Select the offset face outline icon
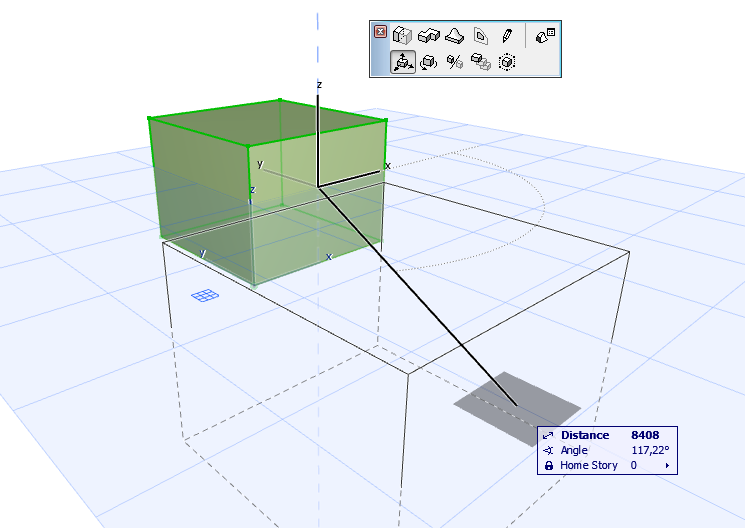 coord(481,36)
